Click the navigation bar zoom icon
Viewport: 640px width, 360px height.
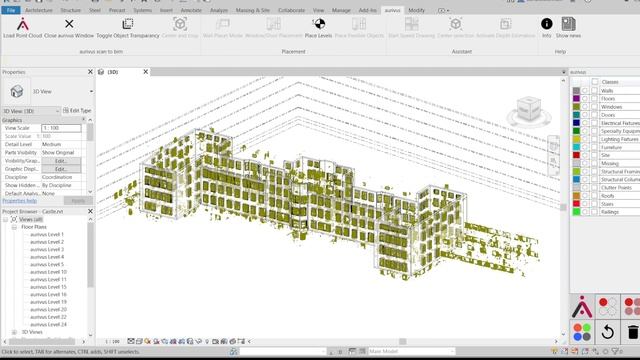[553, 160]
